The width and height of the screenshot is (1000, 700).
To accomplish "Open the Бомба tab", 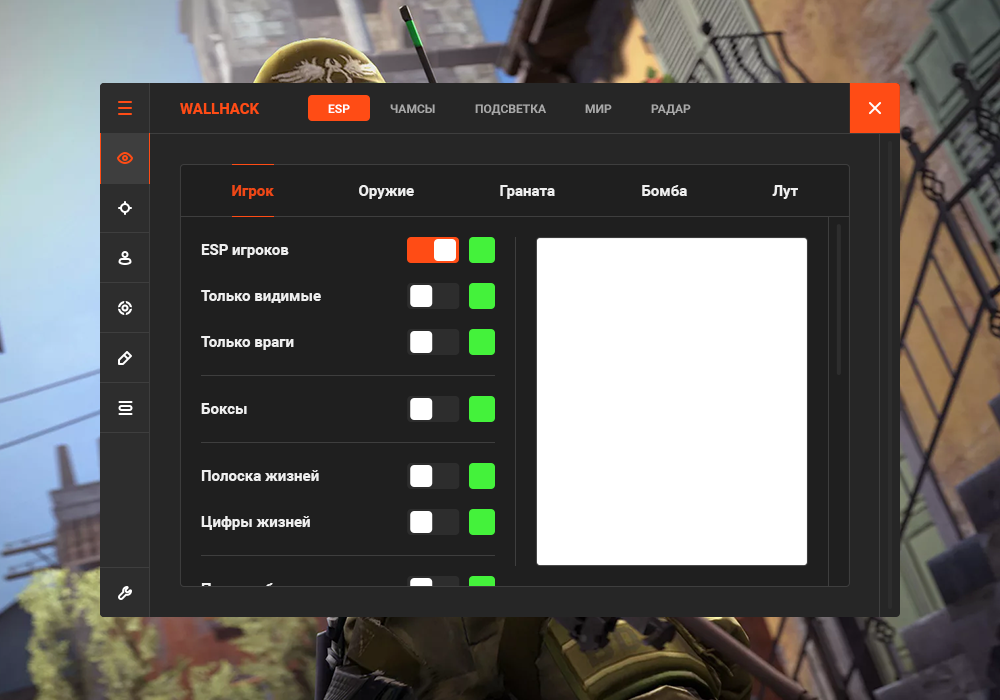I will tap(664, 191).
